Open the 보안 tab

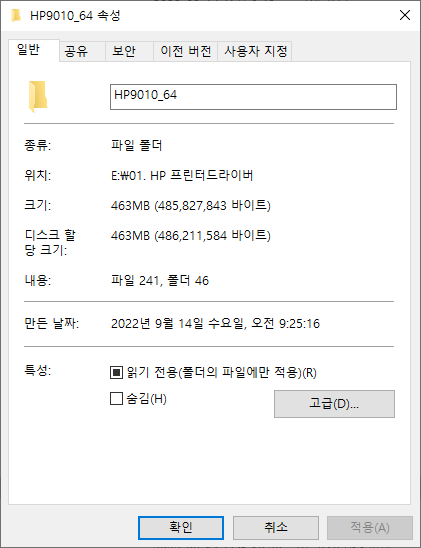tap(129, 51)
